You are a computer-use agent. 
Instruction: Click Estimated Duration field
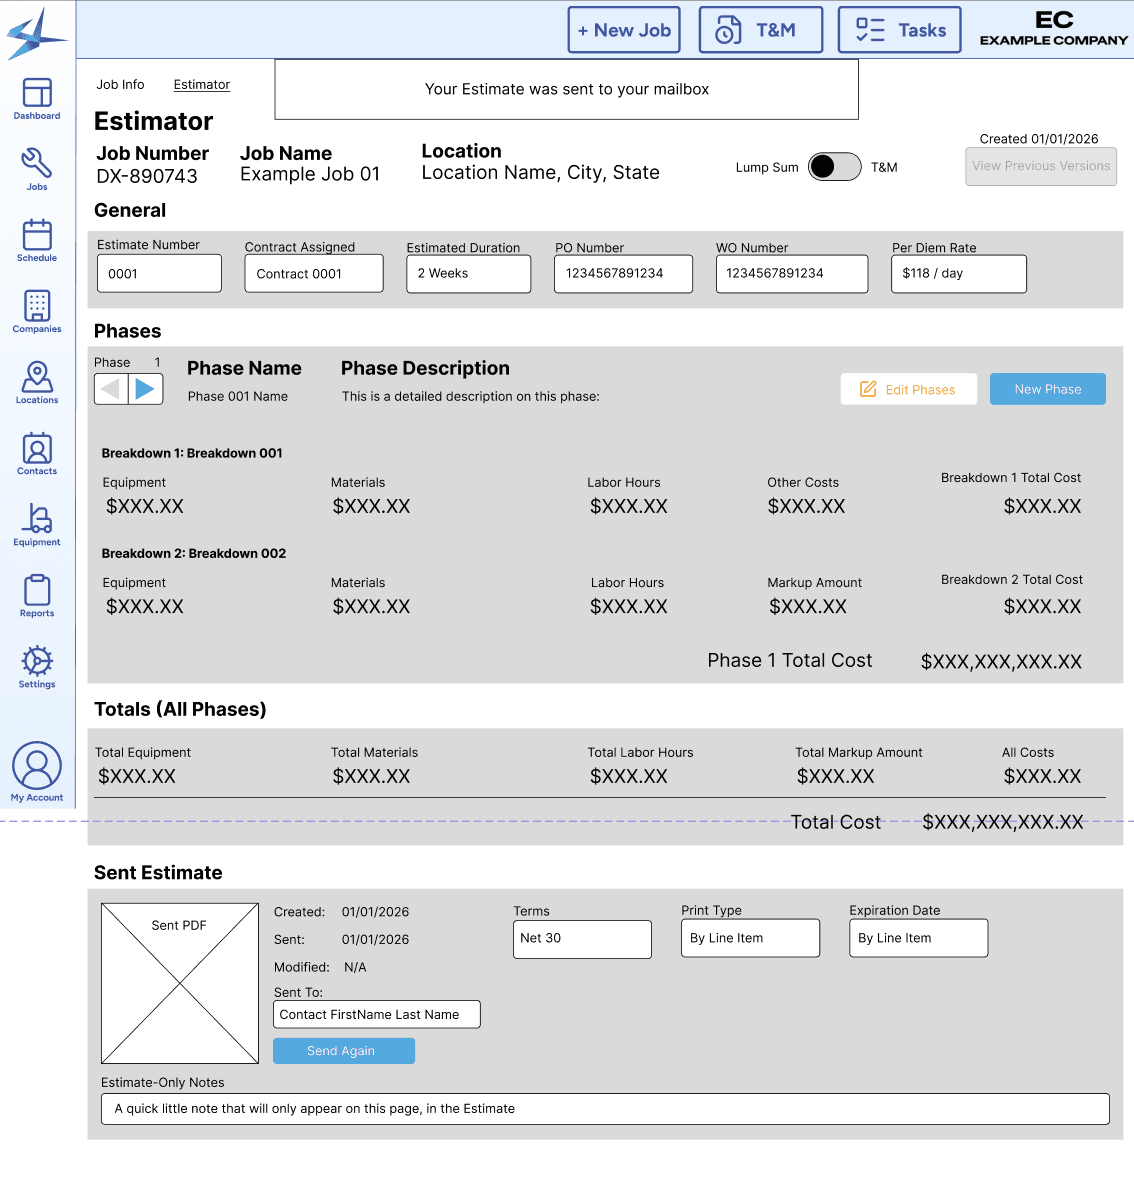(x=468, y=273)
